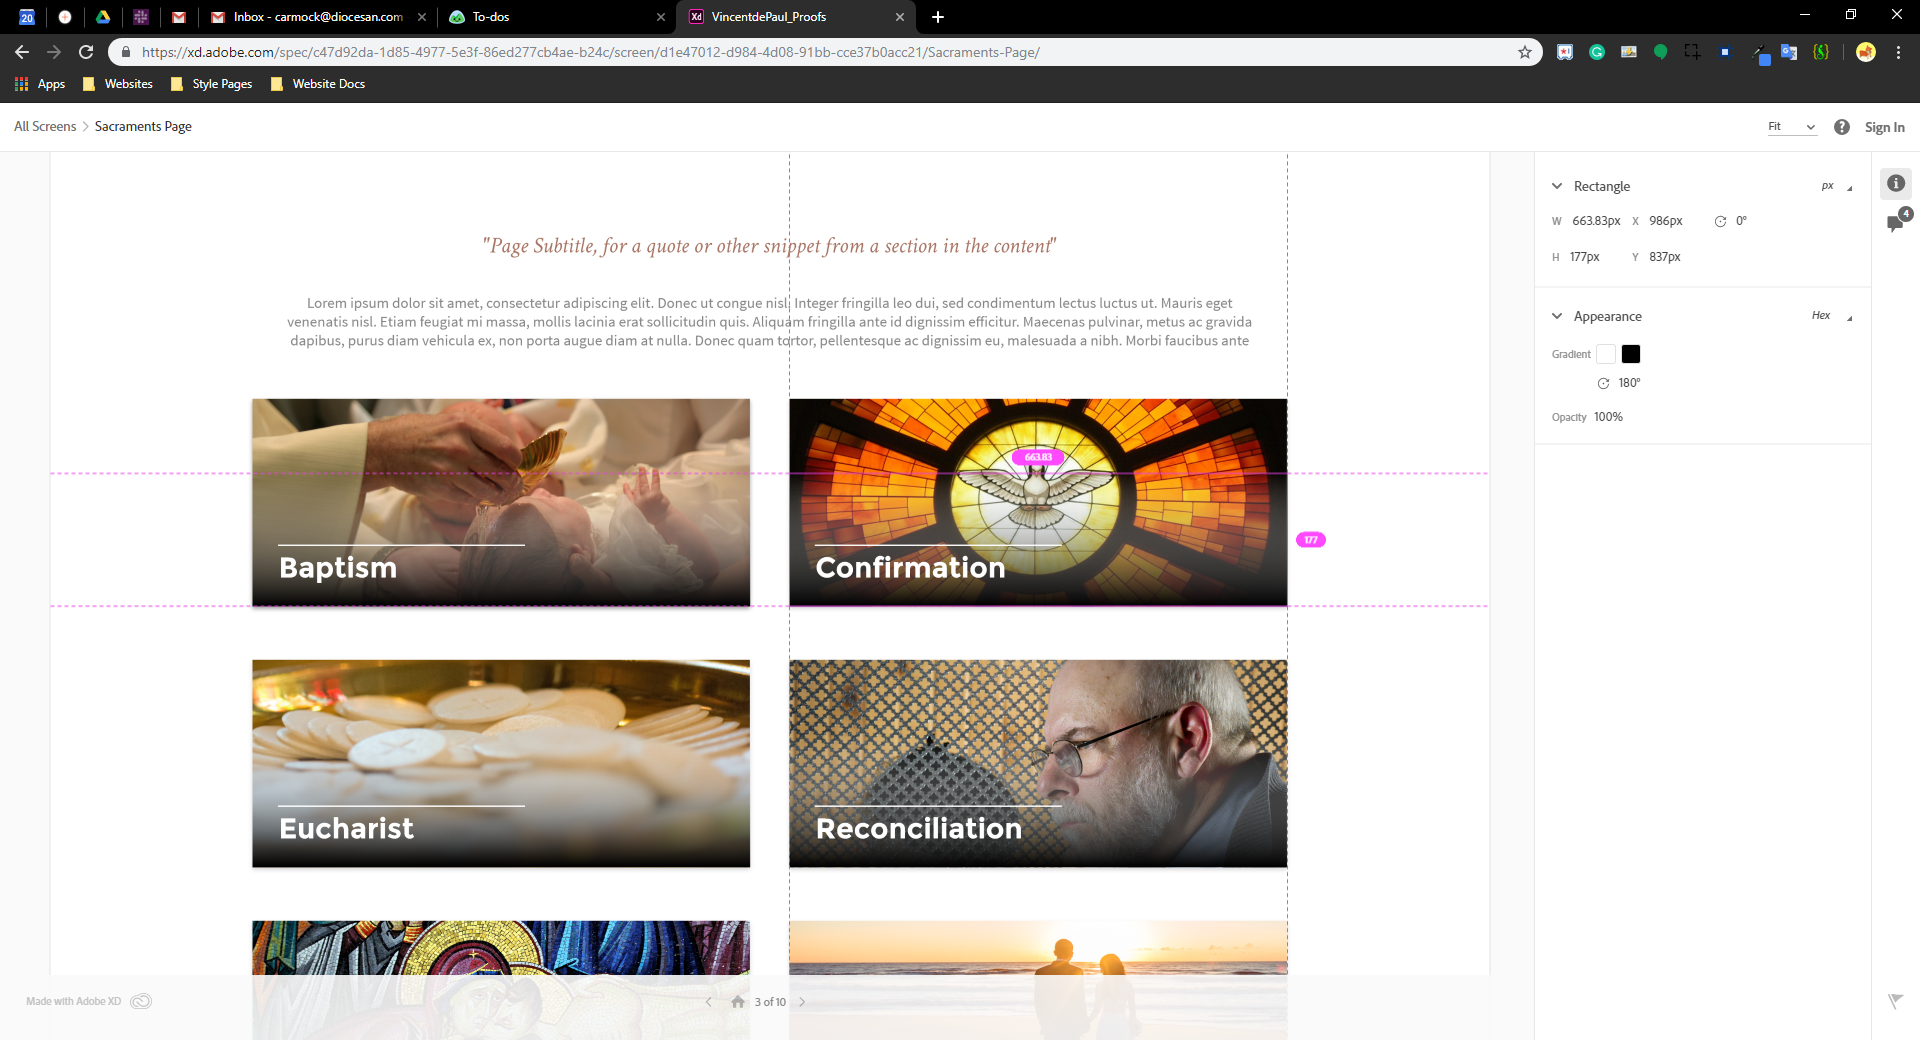Screen dimensions: 1920x1040
Task: Collapse the Rectangle section
Action: [x=1557, y=186]
